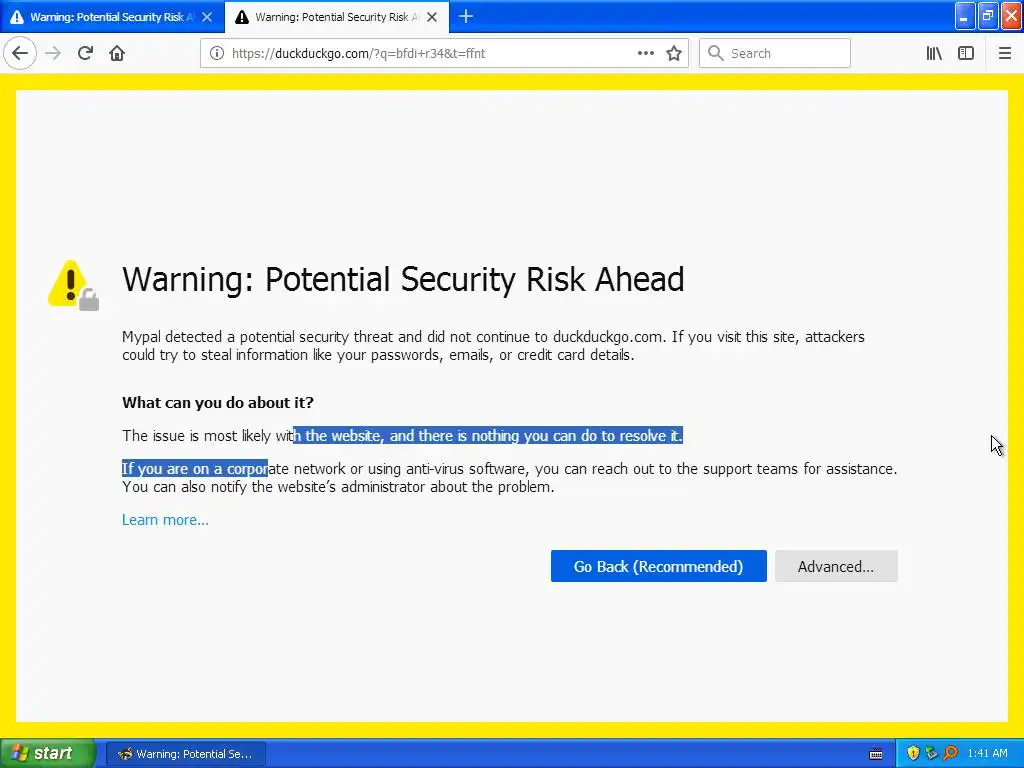The height and width of the screenshot is (768, 1024).
Task: Click the warning triangle lock icon
Action: 73,285
